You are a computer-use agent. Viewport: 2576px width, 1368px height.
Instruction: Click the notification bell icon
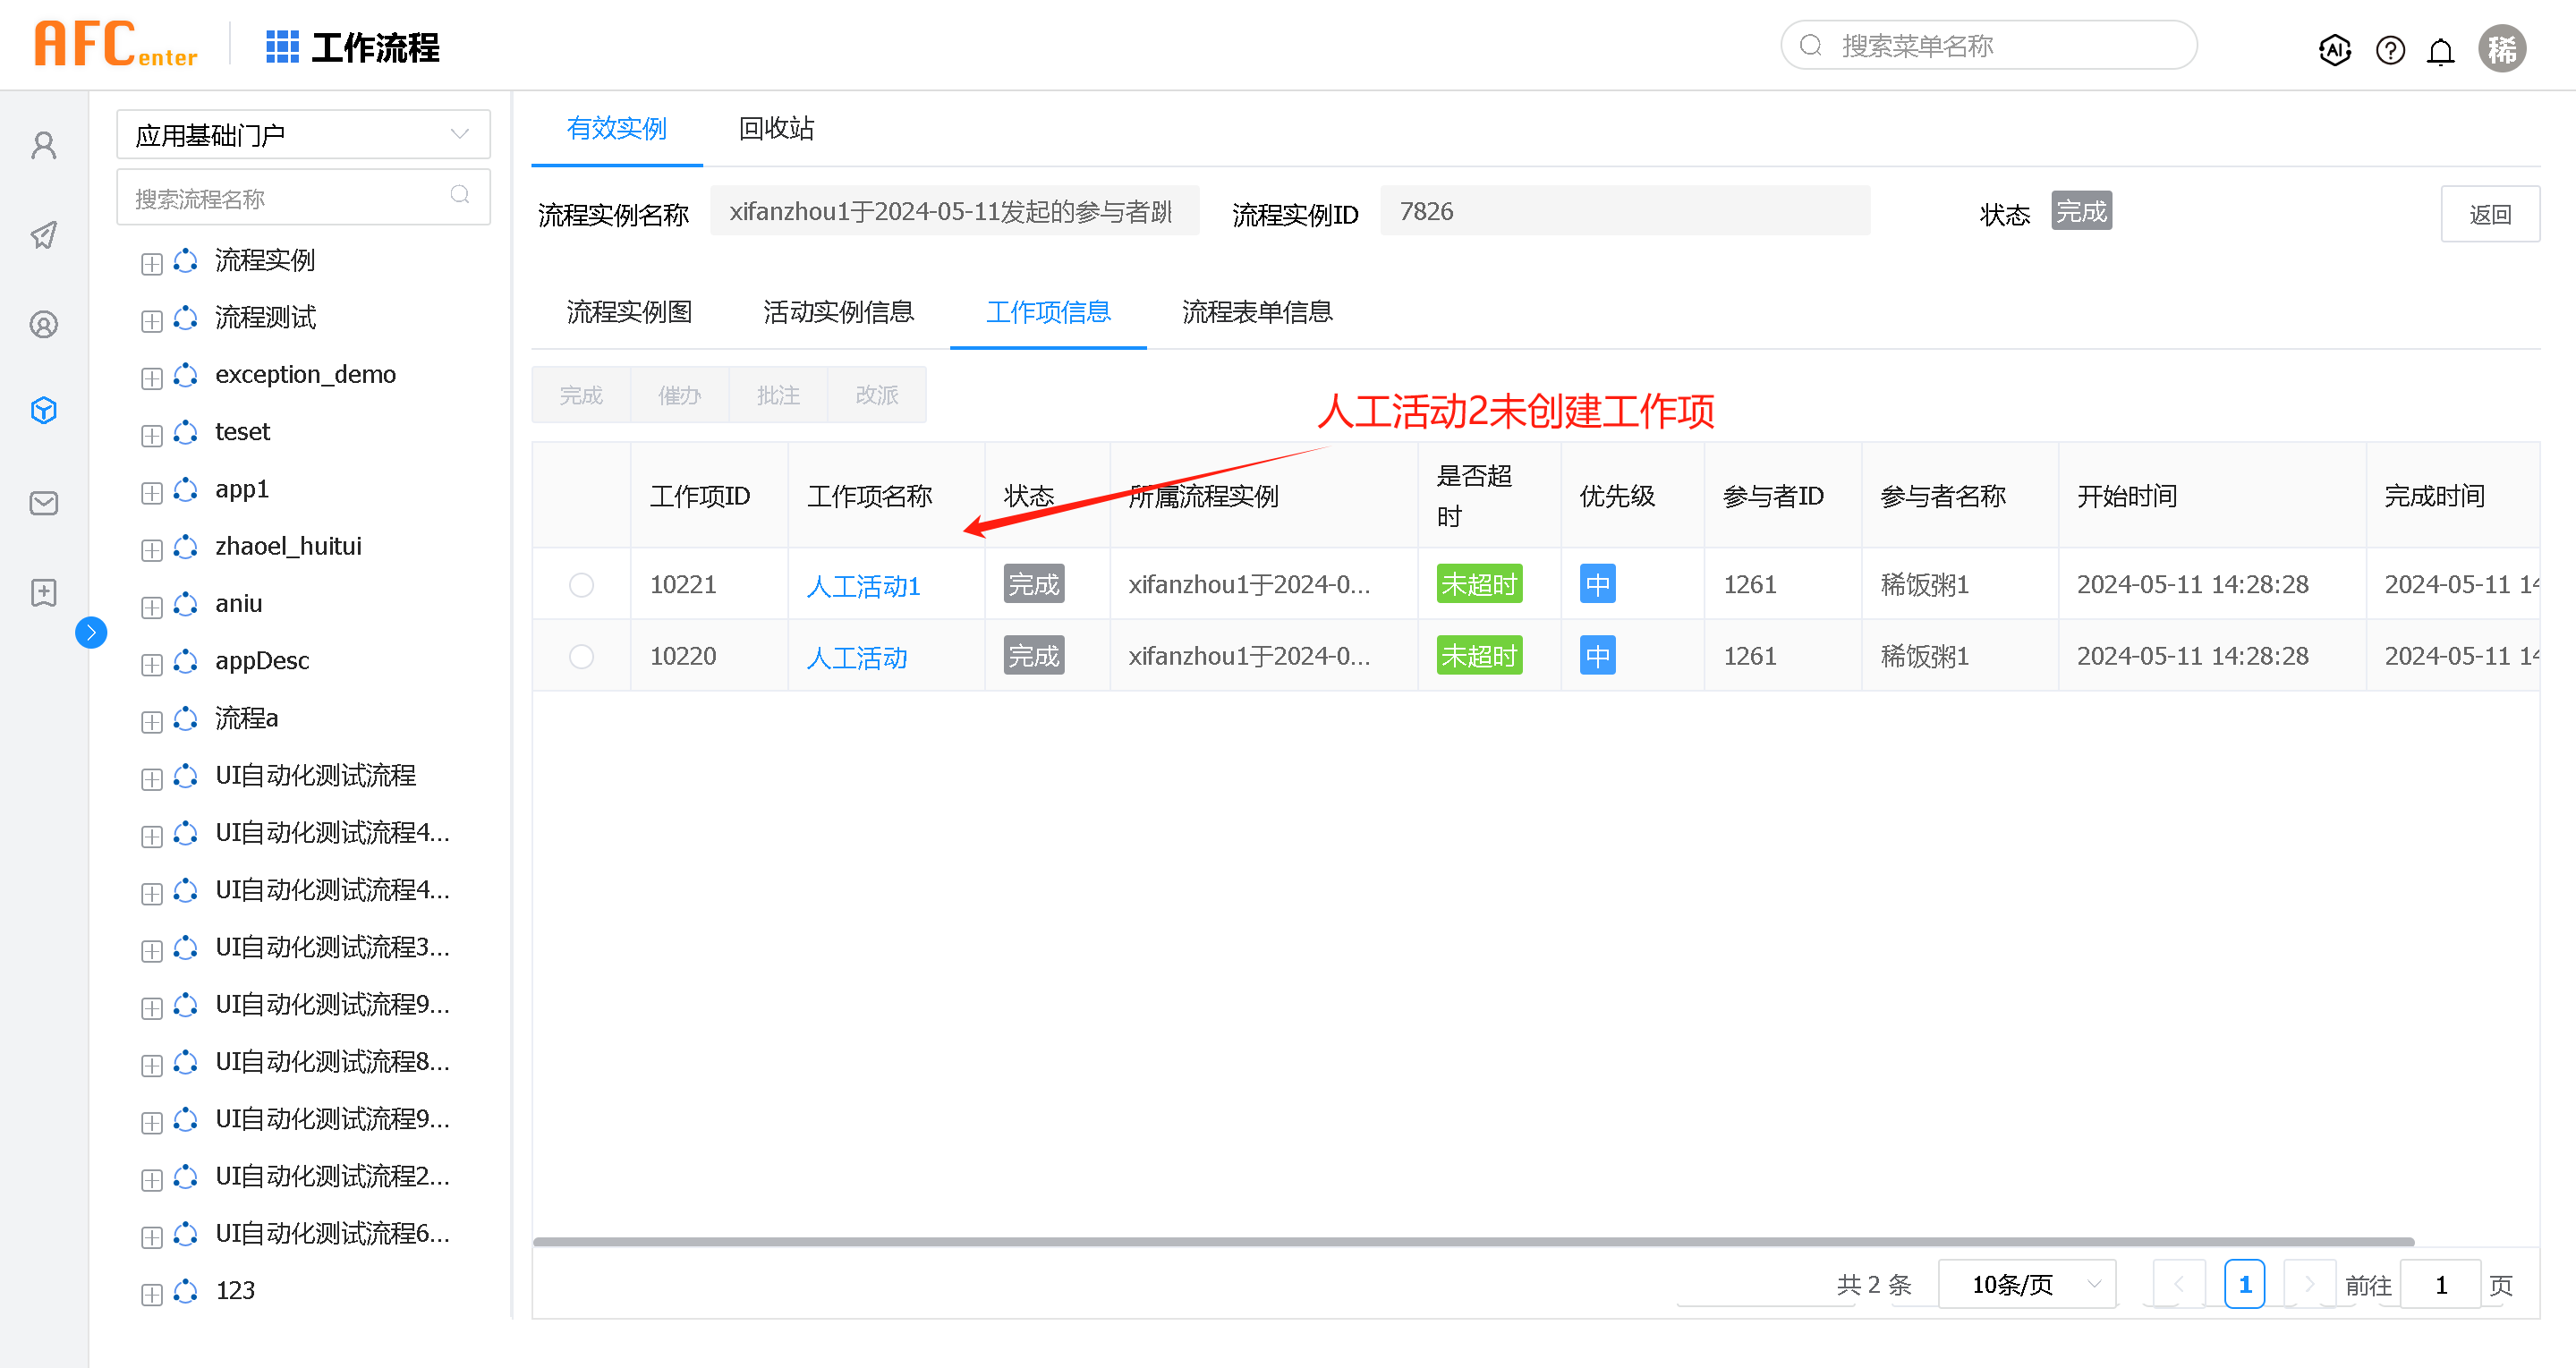[x=2440, y=50]
